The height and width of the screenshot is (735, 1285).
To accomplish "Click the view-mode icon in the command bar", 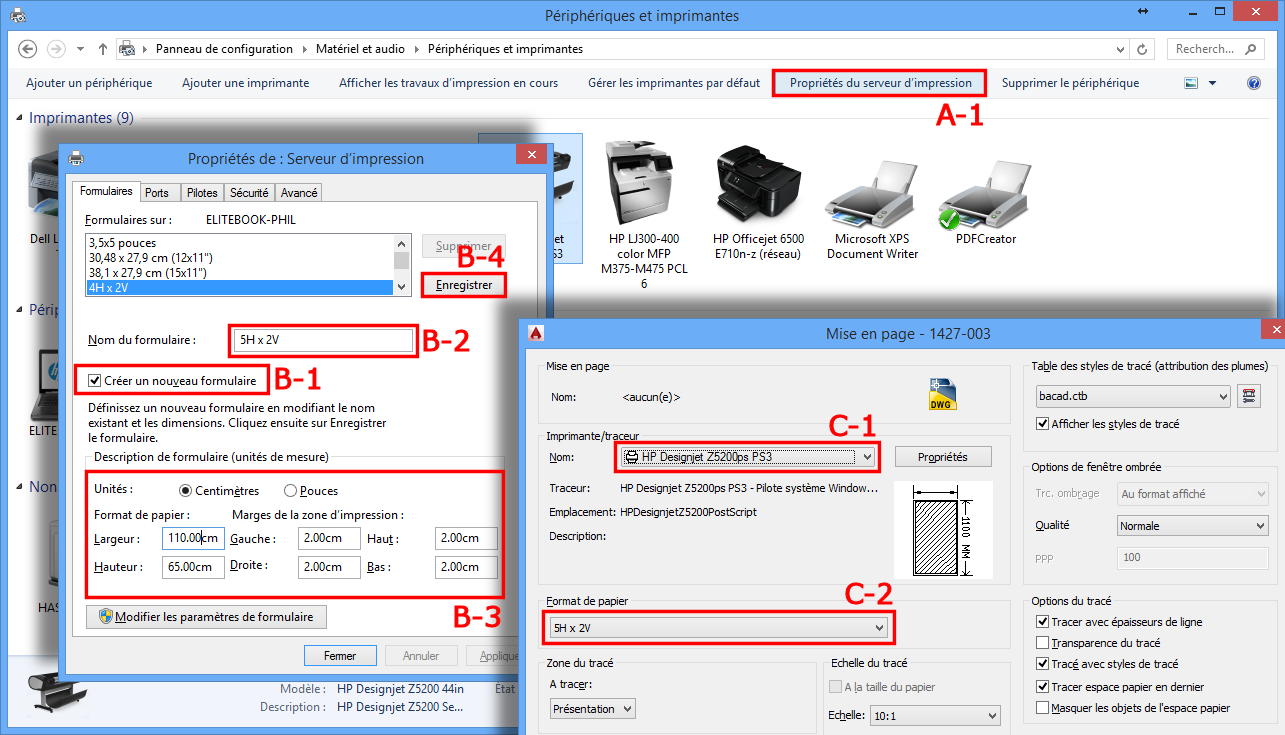I will tap(1191, 83).
